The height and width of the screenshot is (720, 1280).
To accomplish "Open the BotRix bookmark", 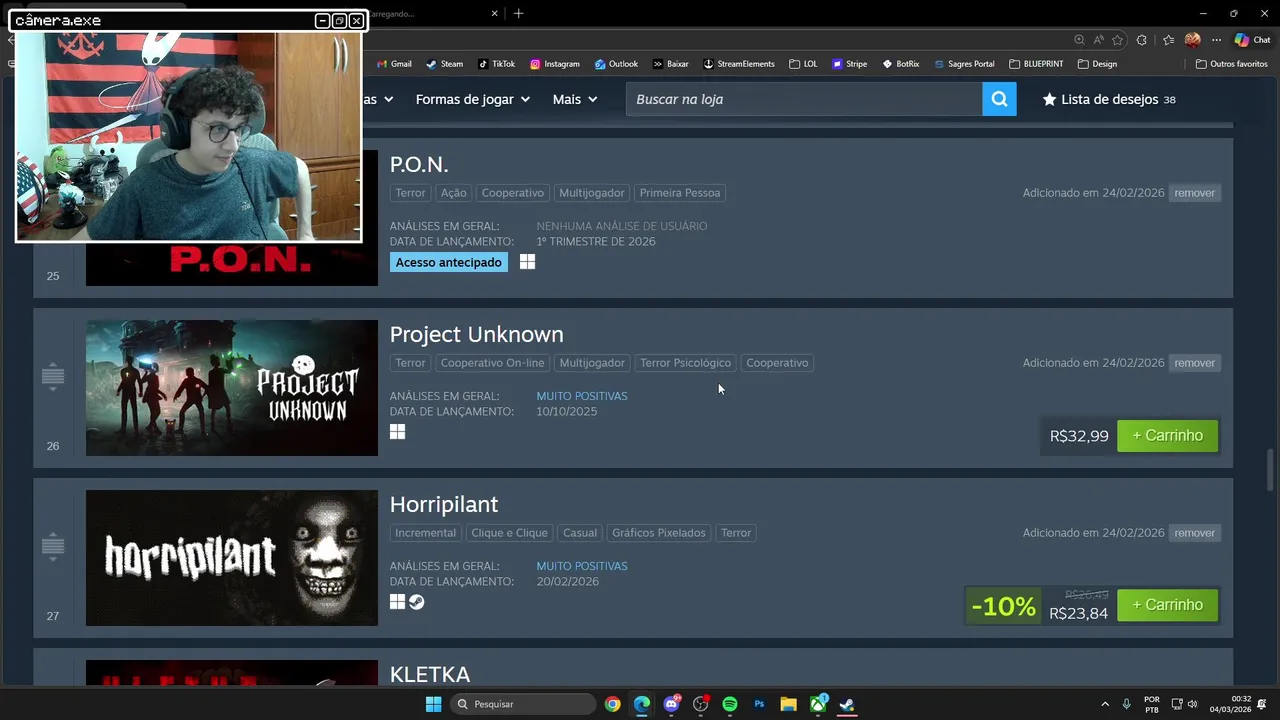I will click(x=900, y=64).
